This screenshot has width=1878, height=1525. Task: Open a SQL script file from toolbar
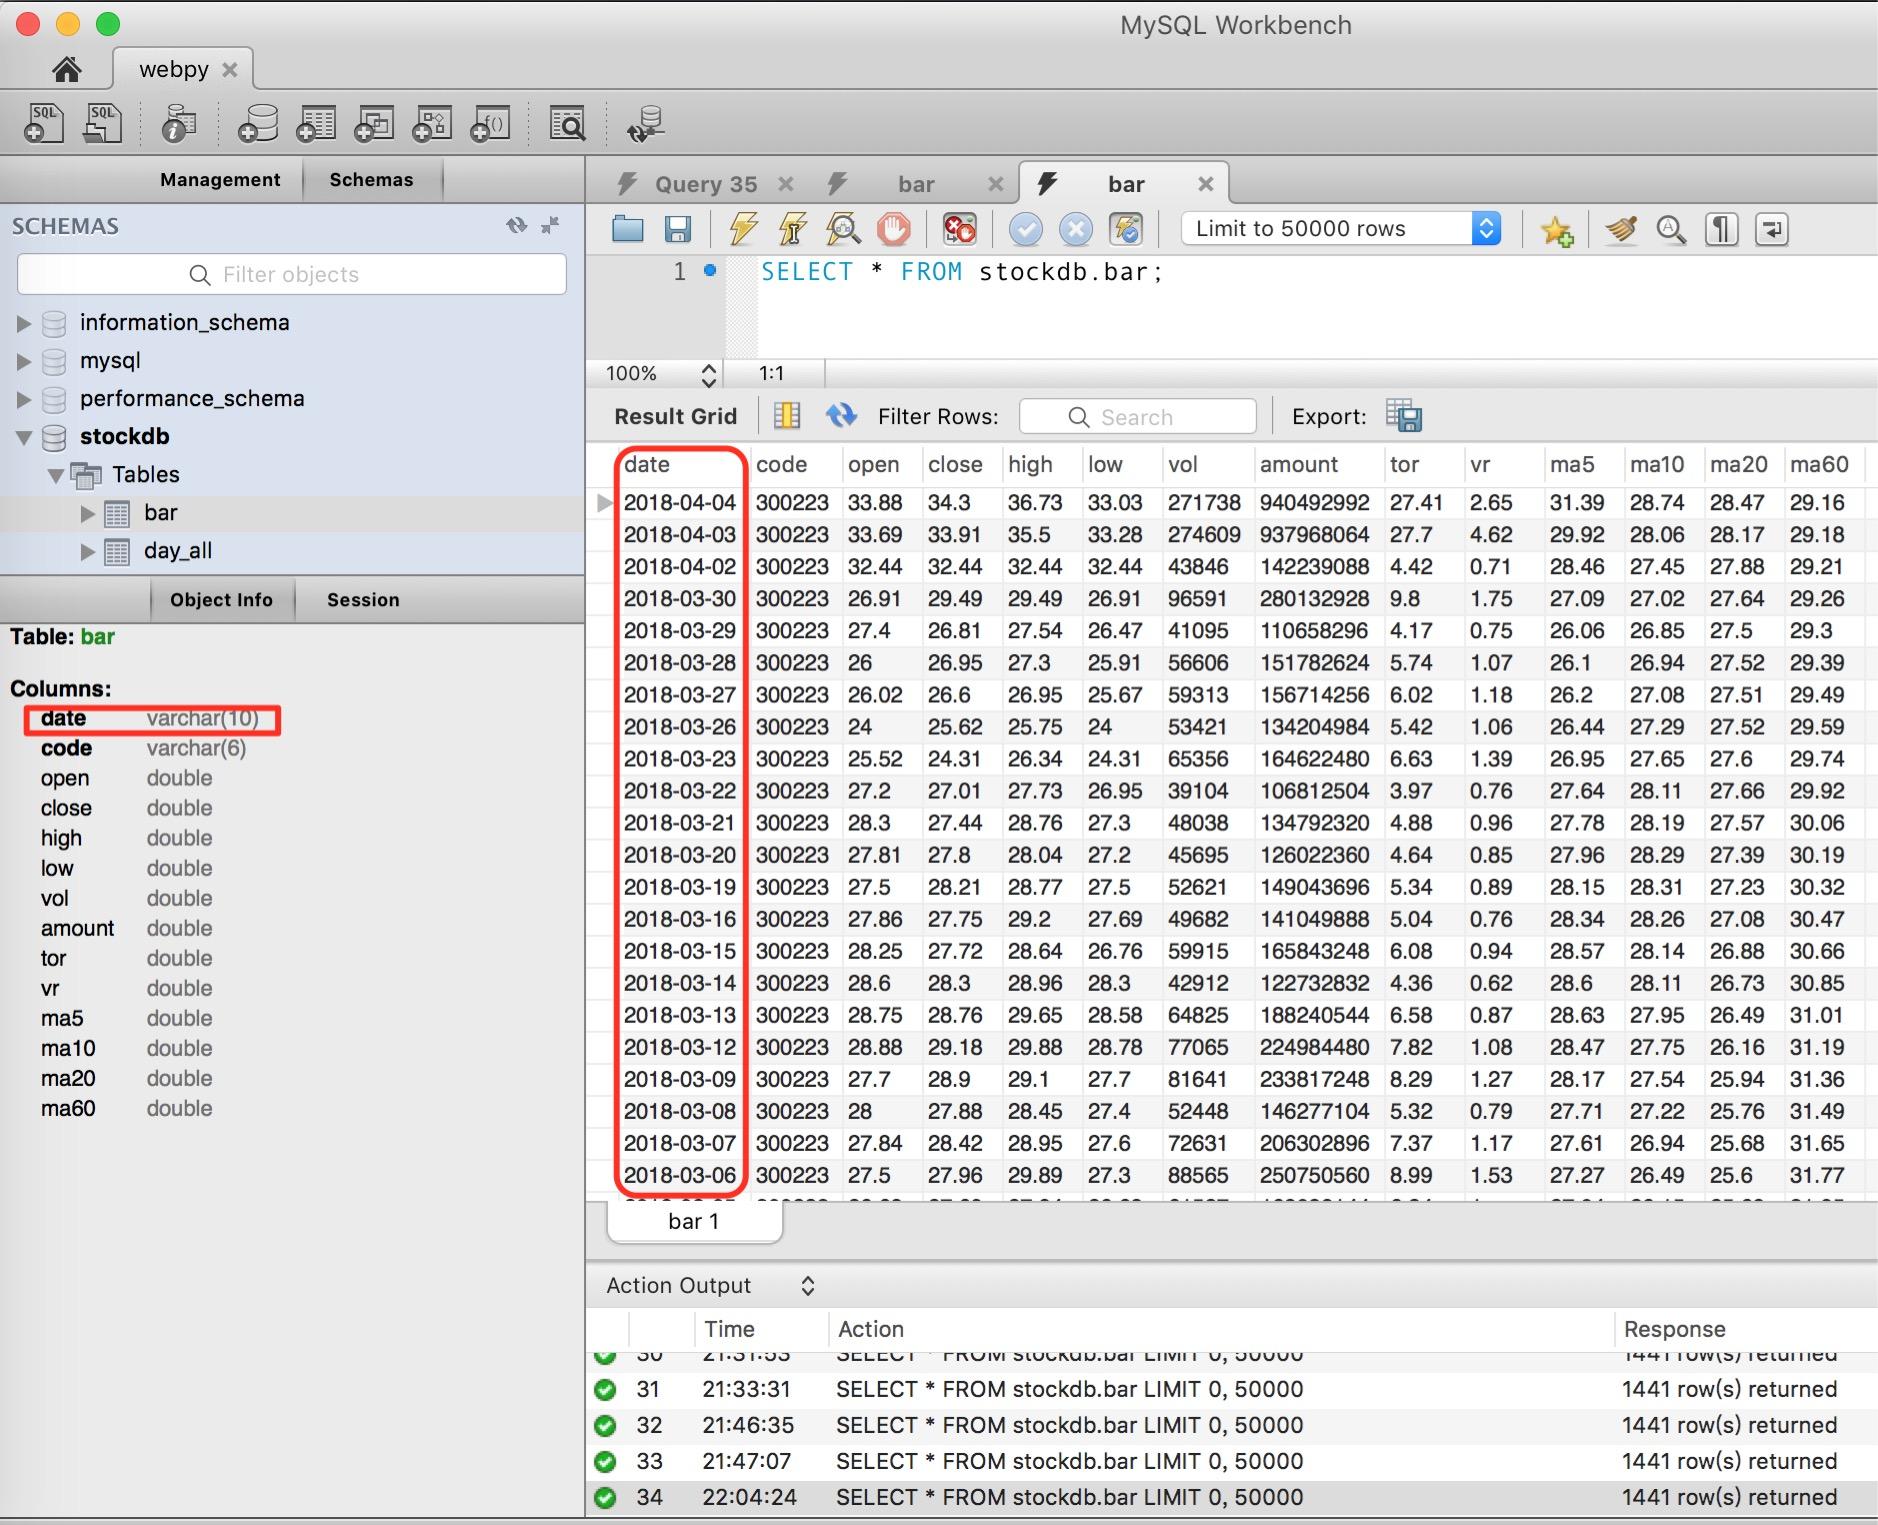[x=627, y=229]
